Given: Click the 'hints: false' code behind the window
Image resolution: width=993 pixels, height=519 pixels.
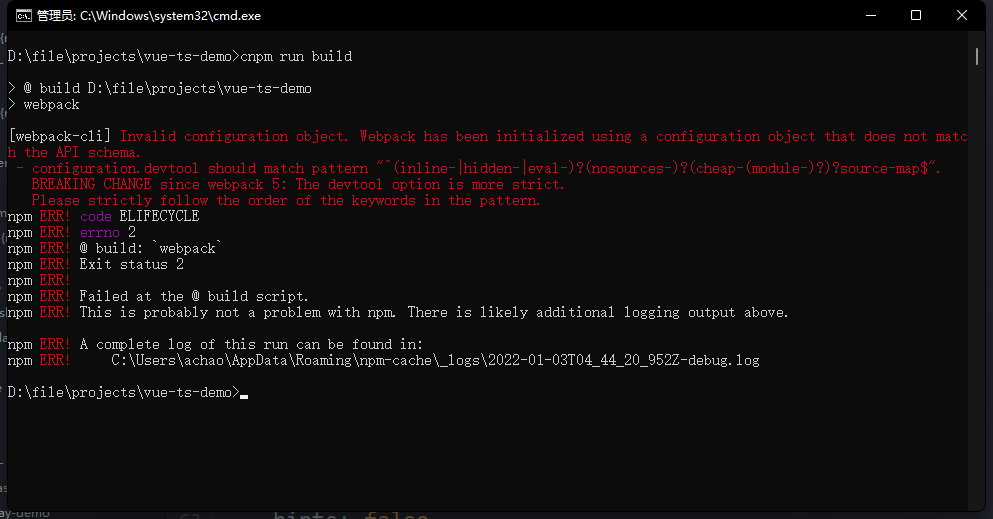Looking at the screenshot, I should point(350,514).
